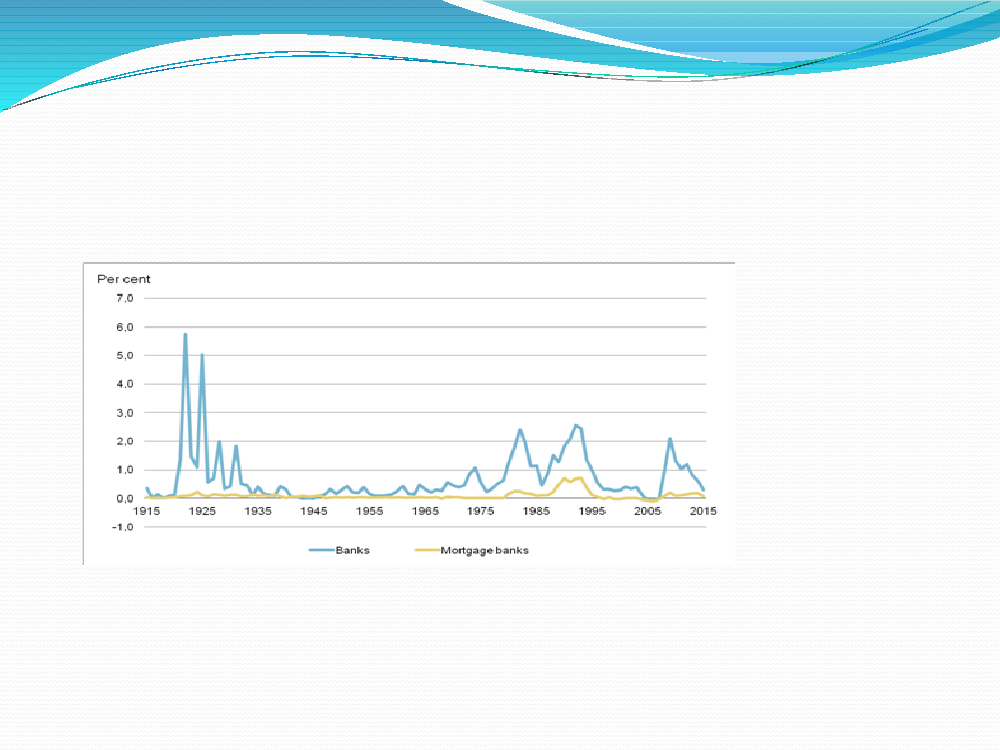Viewport: 1000px width, 750px height.
Task: Click the yellow Mortgage banks legend marker
Action: point(426,550)
